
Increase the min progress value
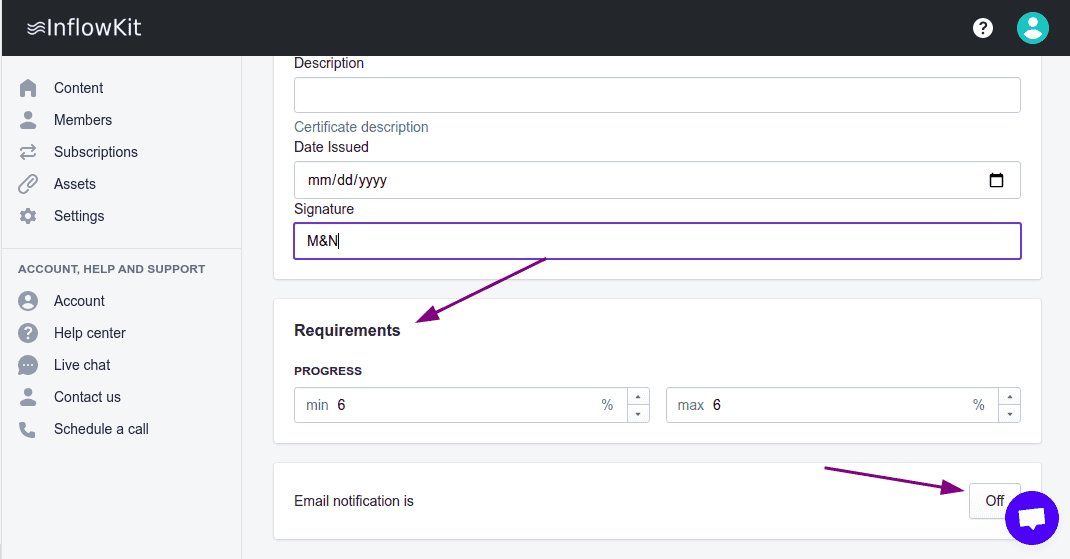[638, 397]
